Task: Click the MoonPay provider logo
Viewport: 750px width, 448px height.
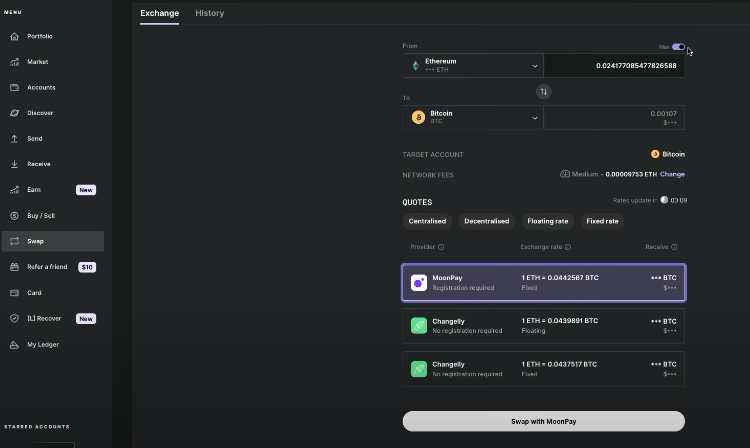Action: [419, 283]
